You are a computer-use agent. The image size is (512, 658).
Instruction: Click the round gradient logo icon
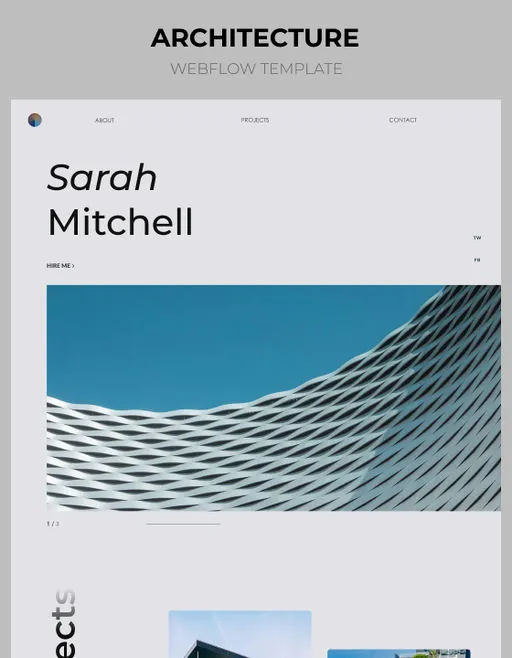[35, 120]
